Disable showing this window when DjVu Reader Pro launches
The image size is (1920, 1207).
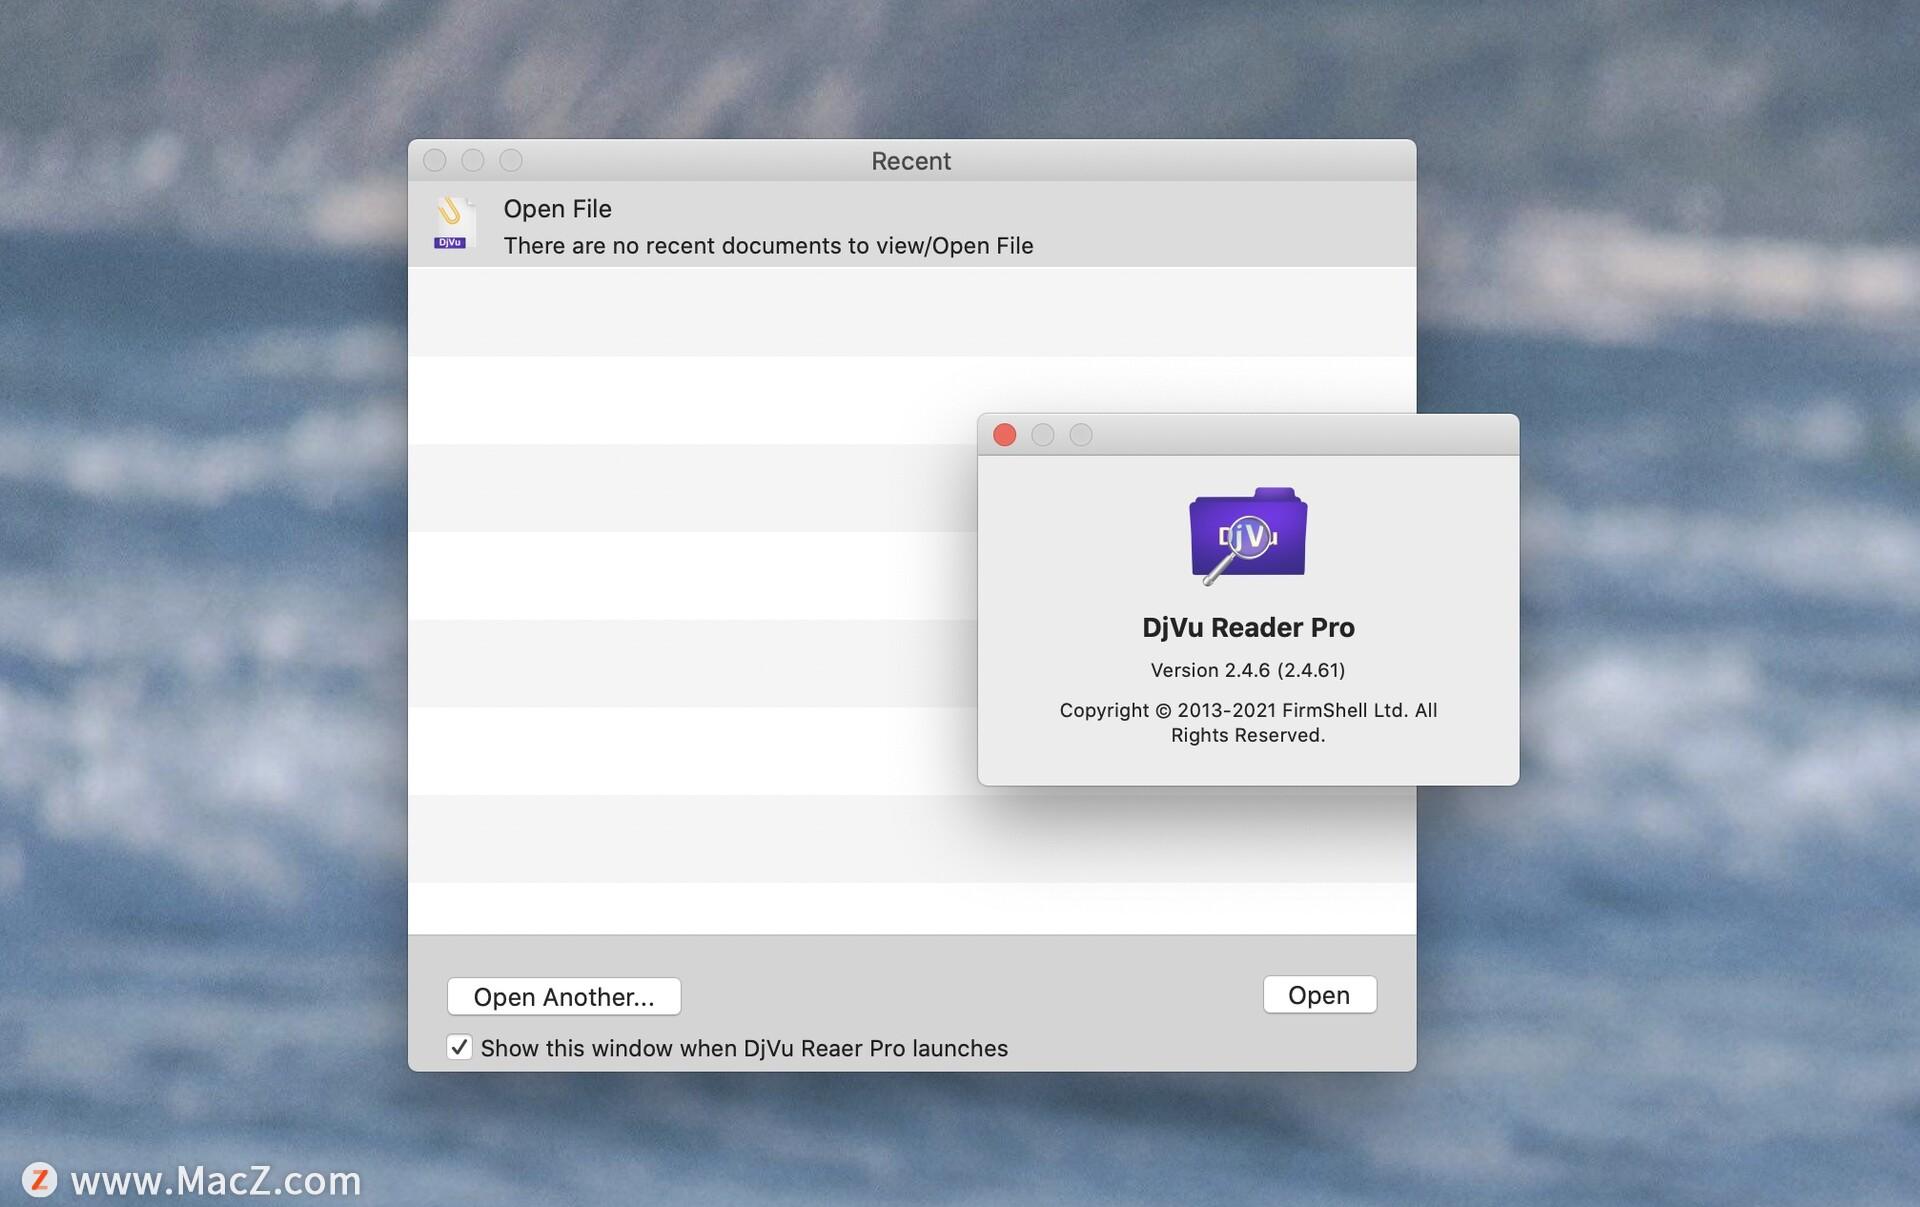tap(459, 1047)
